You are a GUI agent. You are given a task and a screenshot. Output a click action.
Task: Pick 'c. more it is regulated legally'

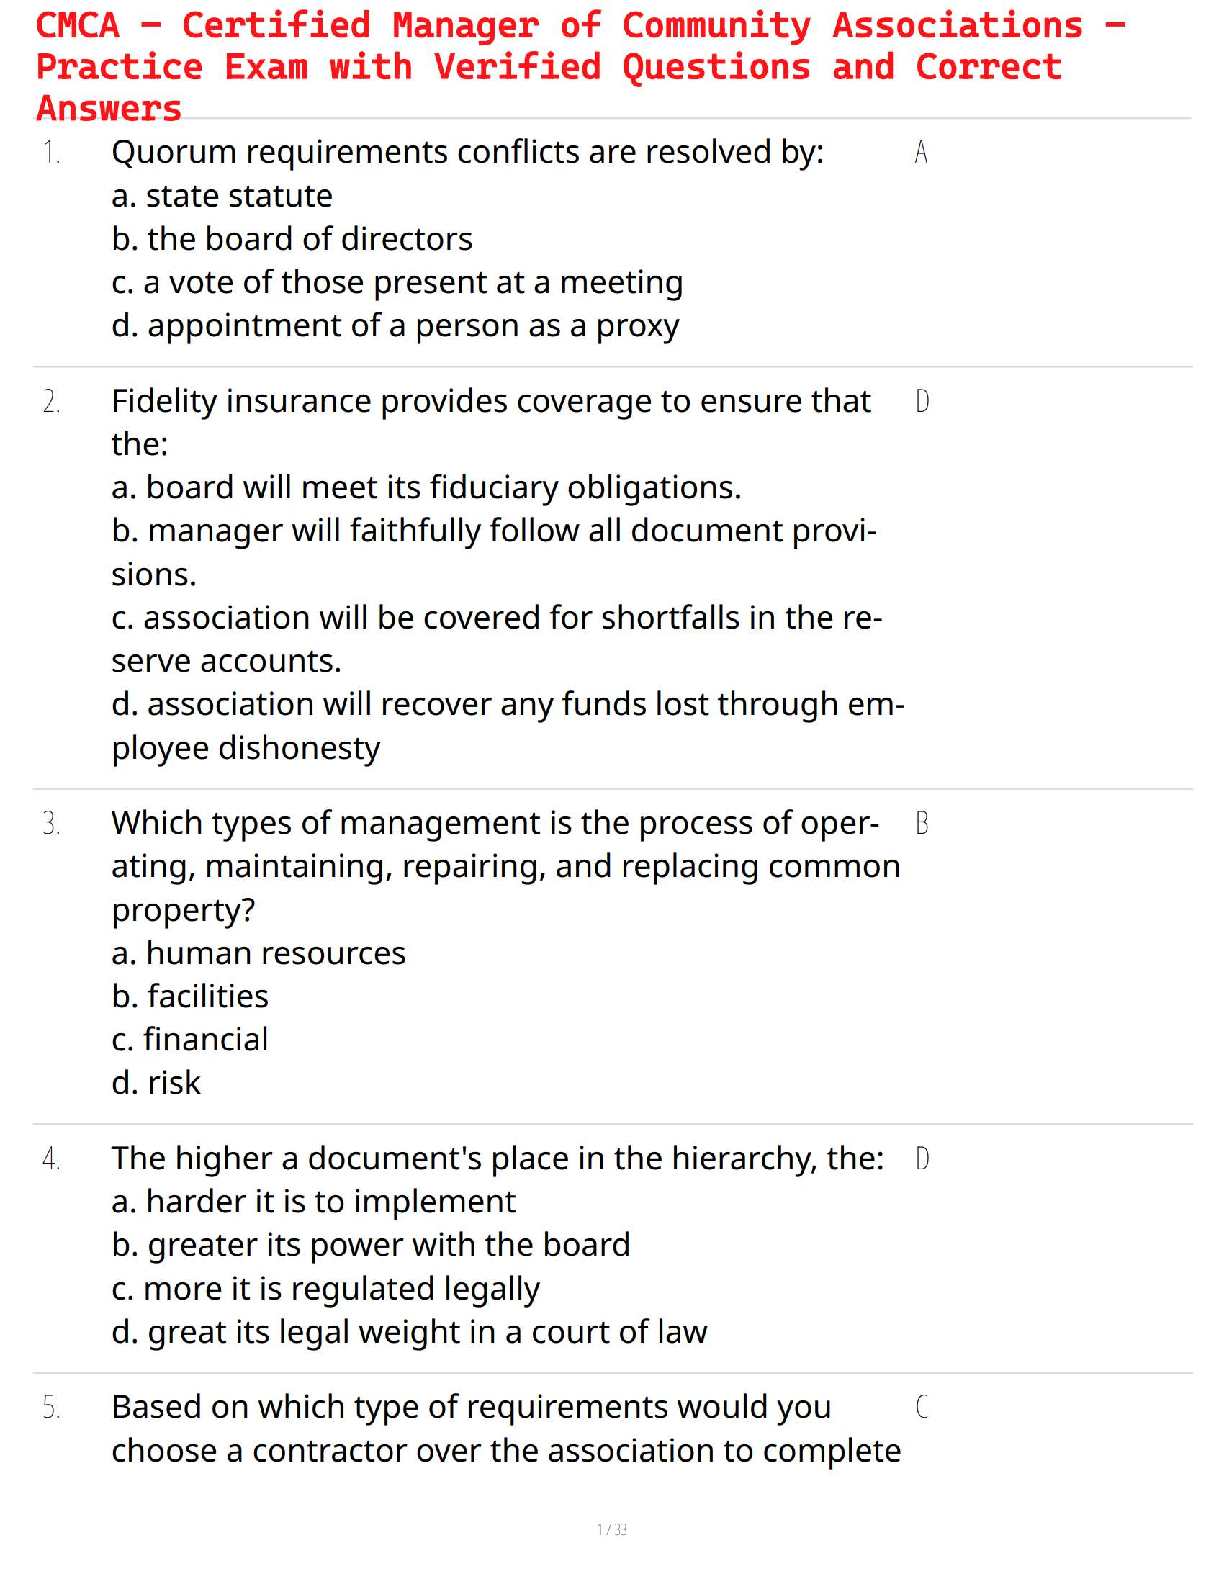[326, 1289]
